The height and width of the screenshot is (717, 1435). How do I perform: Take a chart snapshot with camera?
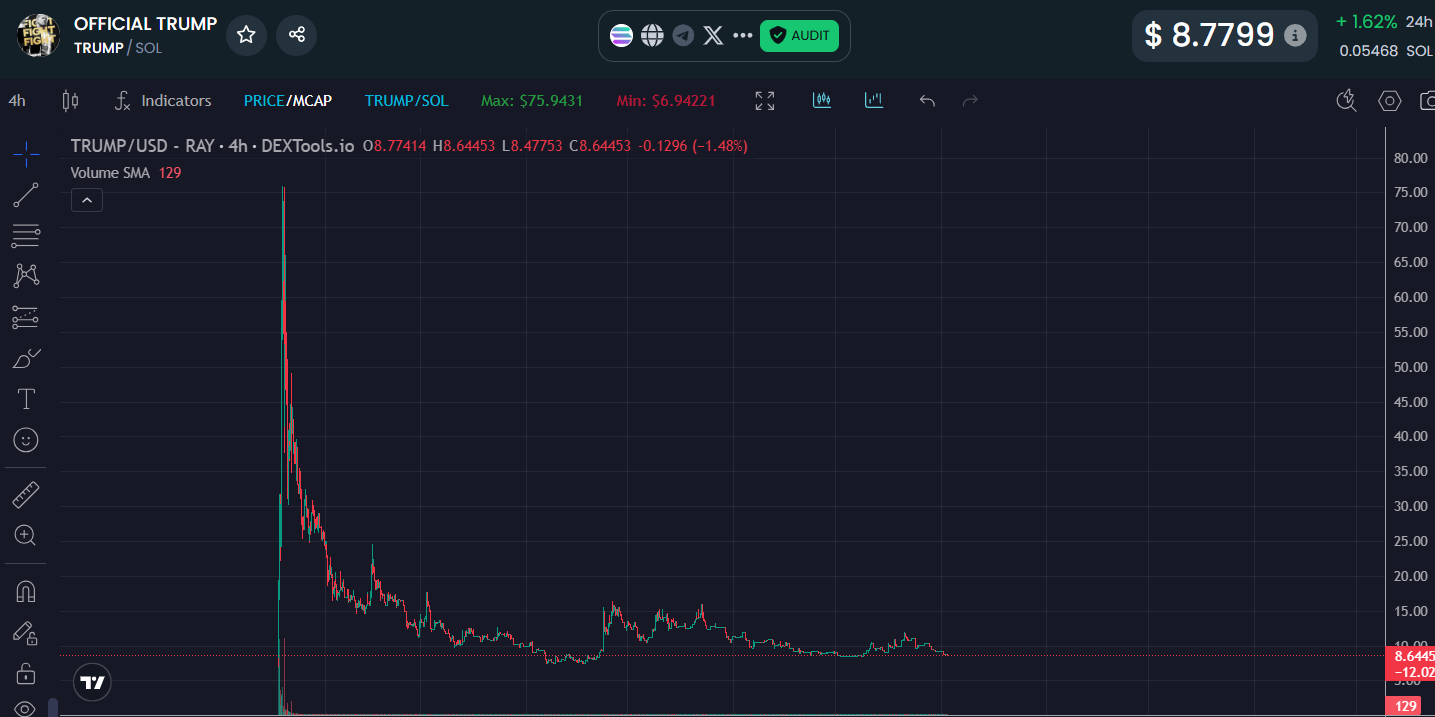point(1427,101)
